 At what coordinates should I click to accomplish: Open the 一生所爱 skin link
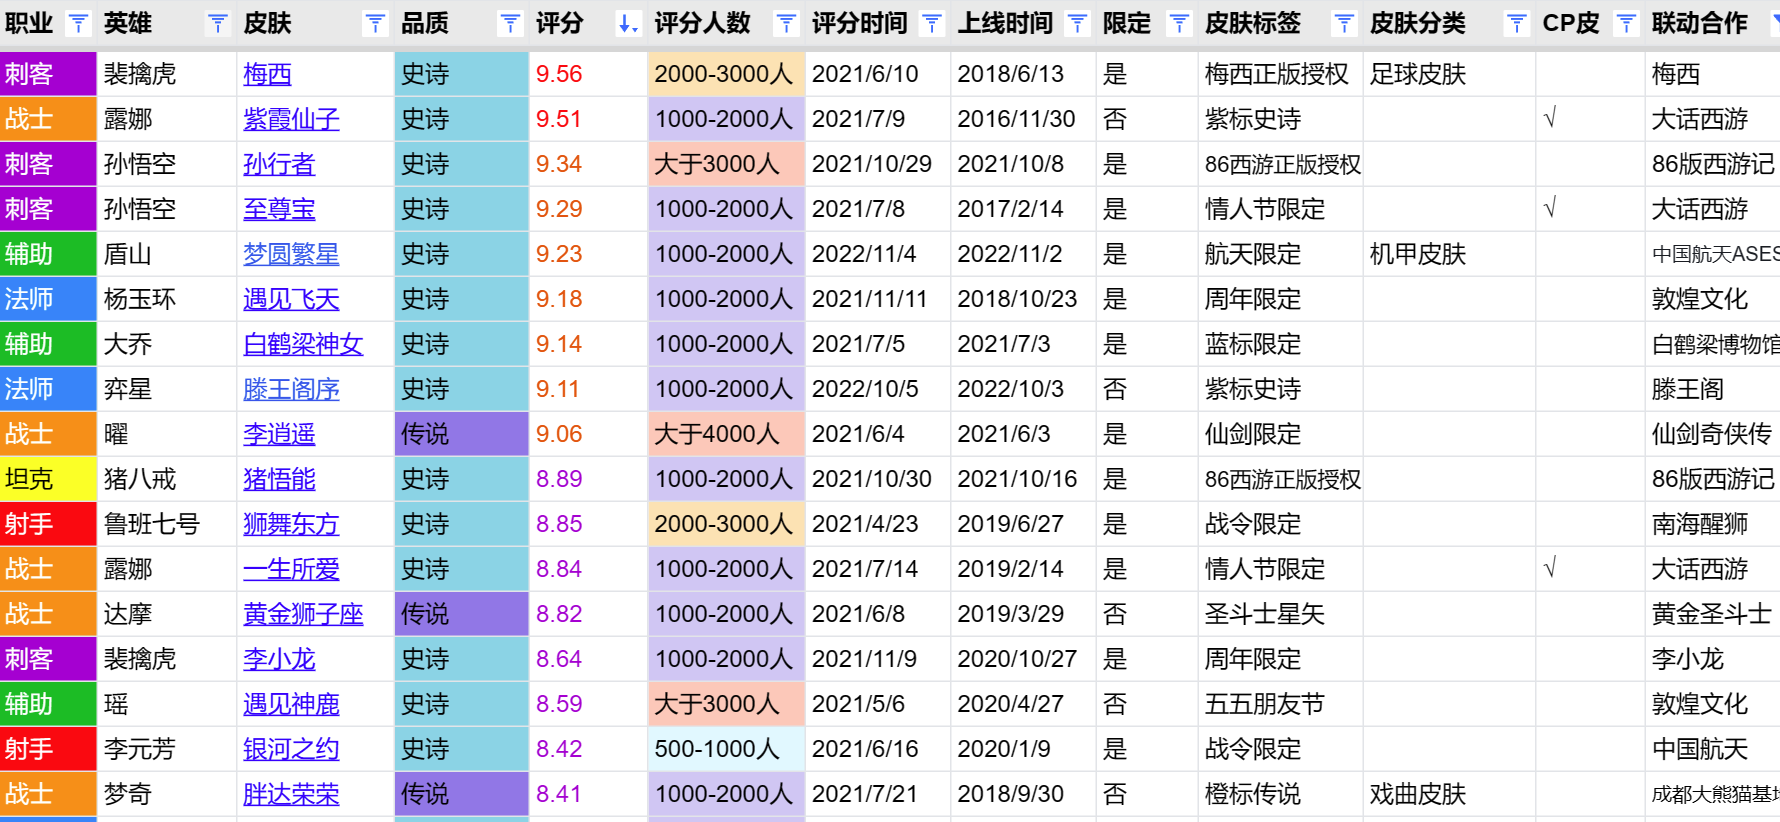291,569
